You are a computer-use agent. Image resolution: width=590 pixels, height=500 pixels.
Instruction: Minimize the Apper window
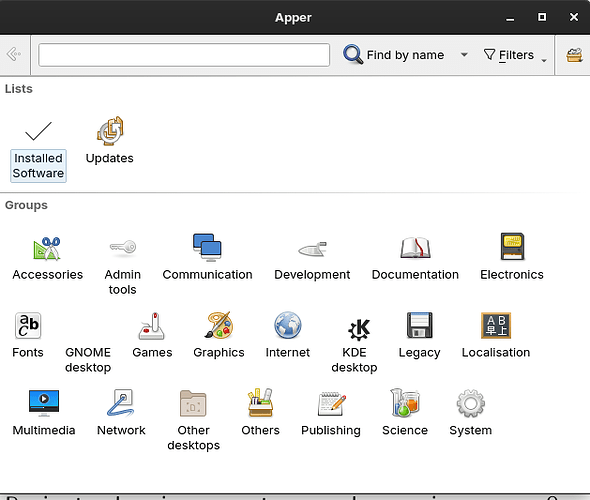pyautogui.click(x=510, y=18)
